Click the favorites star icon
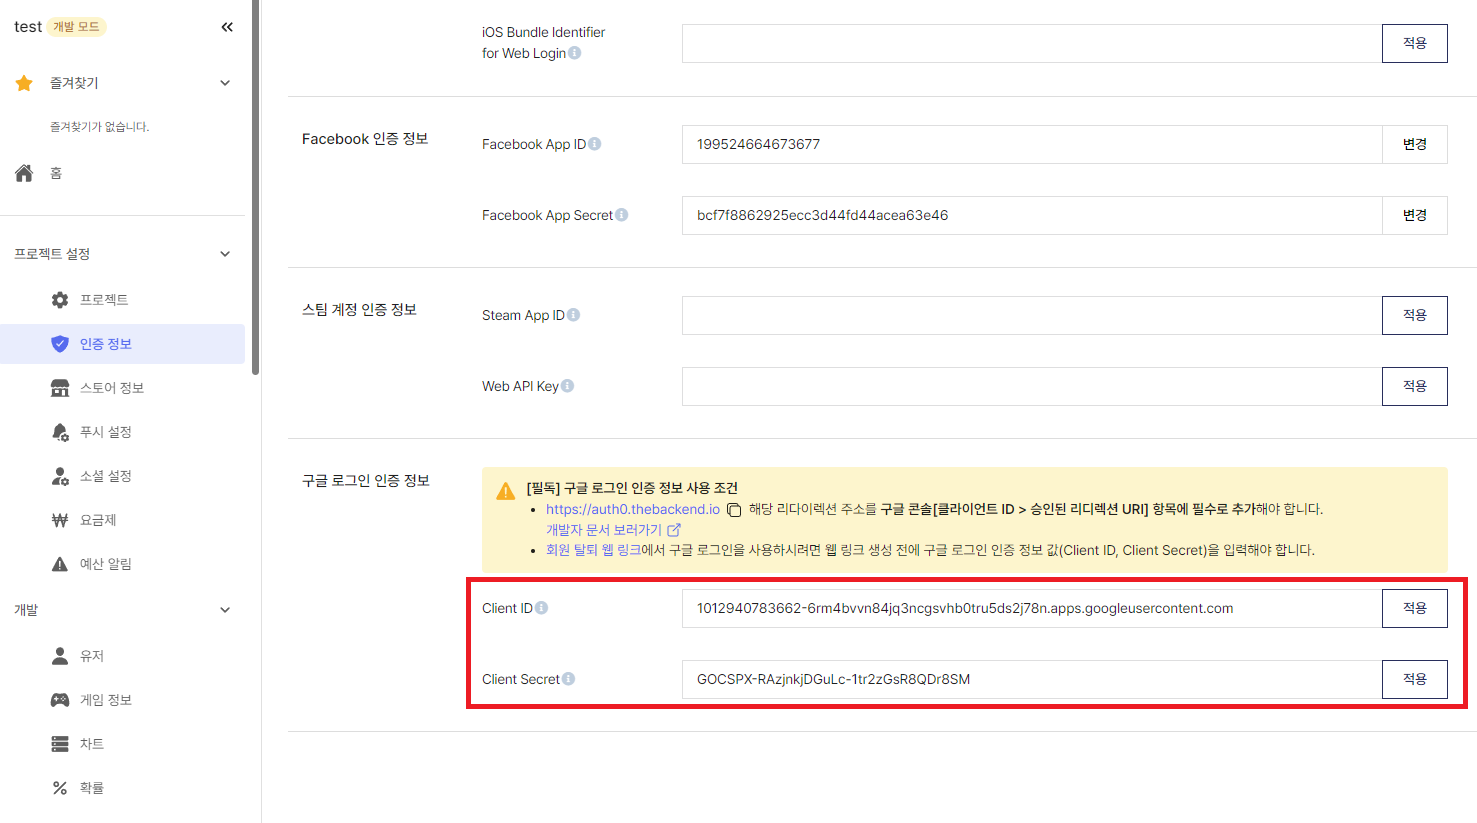The image size is (1477, 823). click(x=24, y=83)
